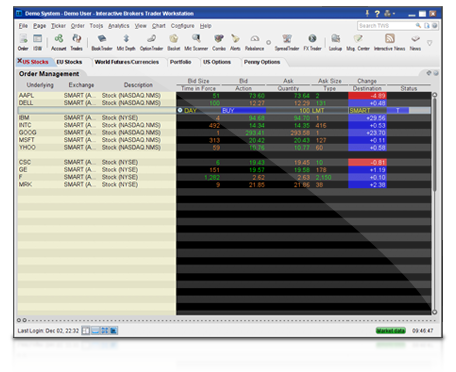Click the Market data status indicator
Viewport: 456px width, 372px height.
click(x=391, y=331)
